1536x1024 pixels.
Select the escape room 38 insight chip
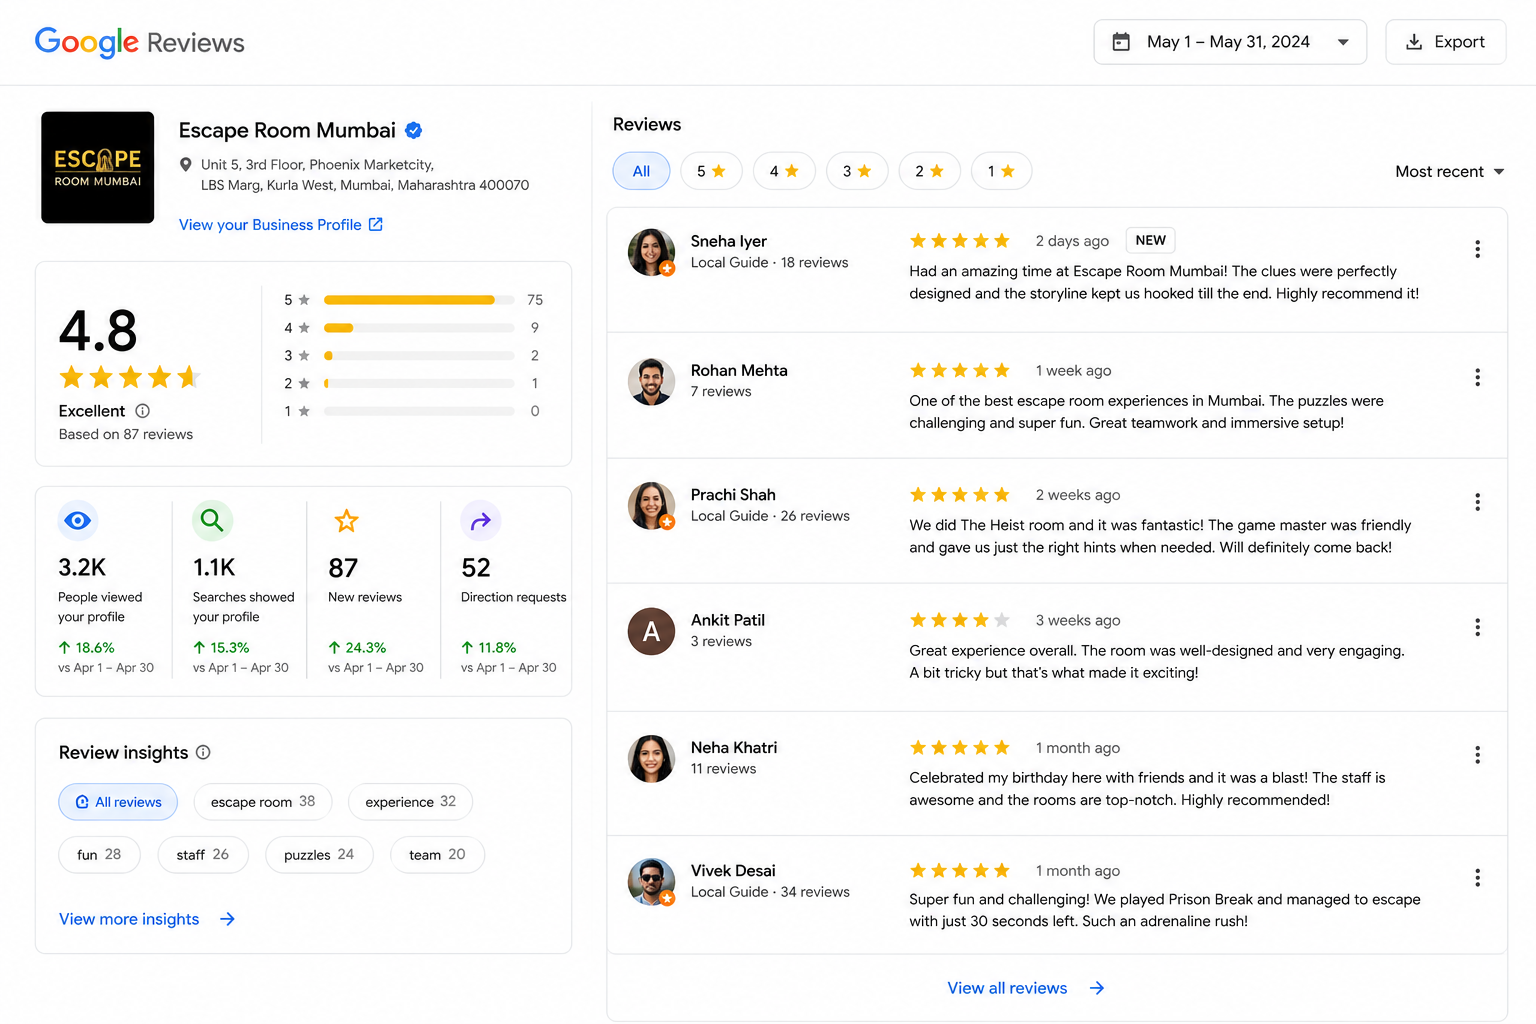(x=263, y=802)
